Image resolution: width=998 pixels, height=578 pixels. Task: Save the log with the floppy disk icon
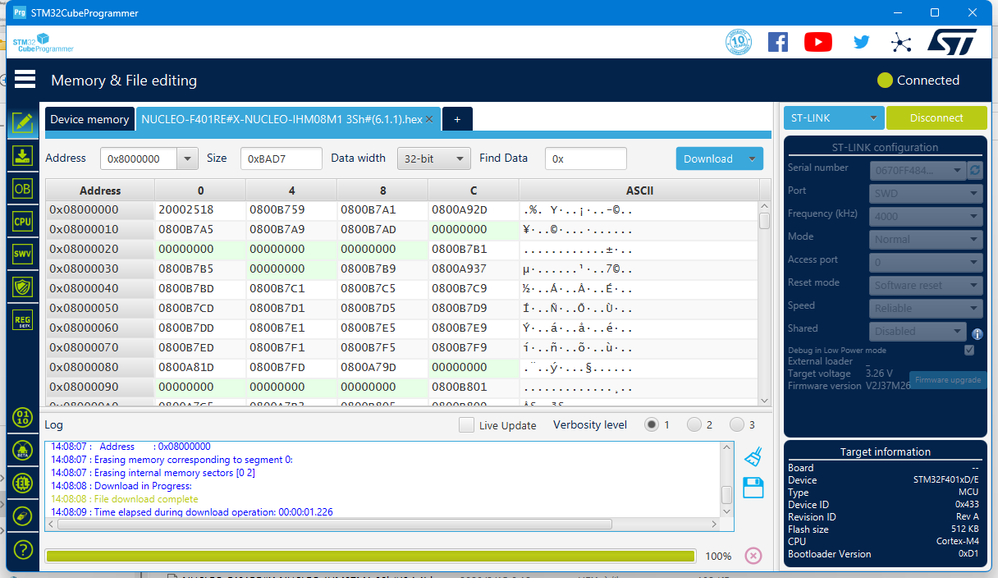point(753,488)
